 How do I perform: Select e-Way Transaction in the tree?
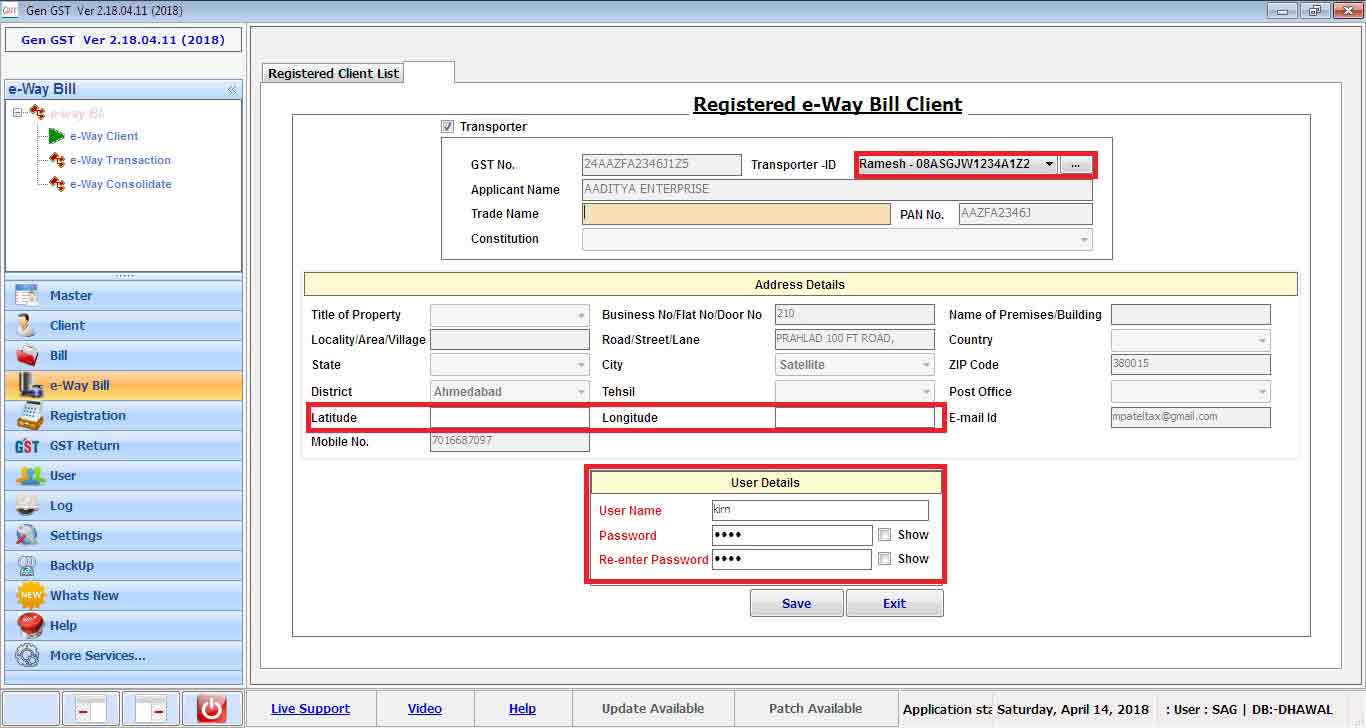pos(120,160)
